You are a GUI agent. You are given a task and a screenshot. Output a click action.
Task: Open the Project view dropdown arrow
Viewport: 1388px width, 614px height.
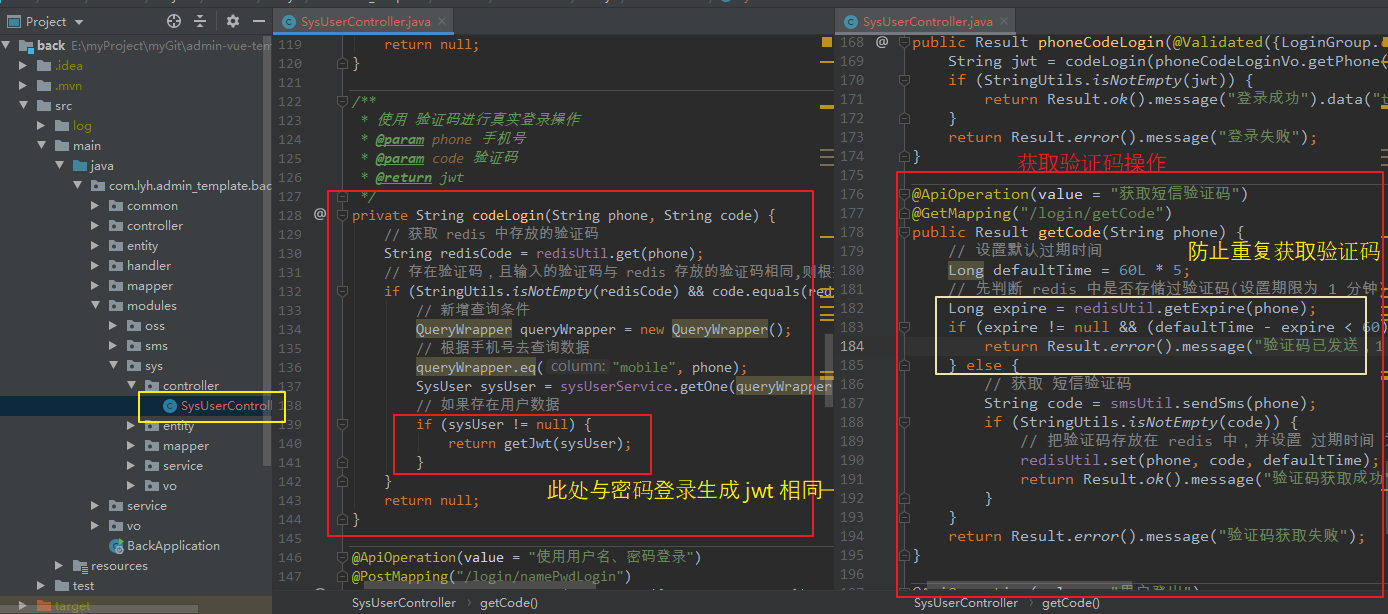point(80,22)
